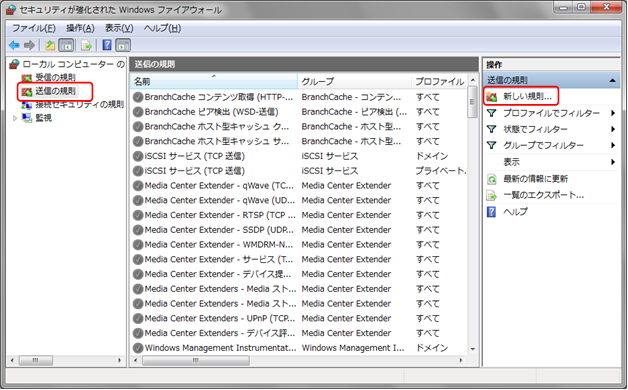
Task: Select 受信の規則 in the tree
Action: coord(55,77)
